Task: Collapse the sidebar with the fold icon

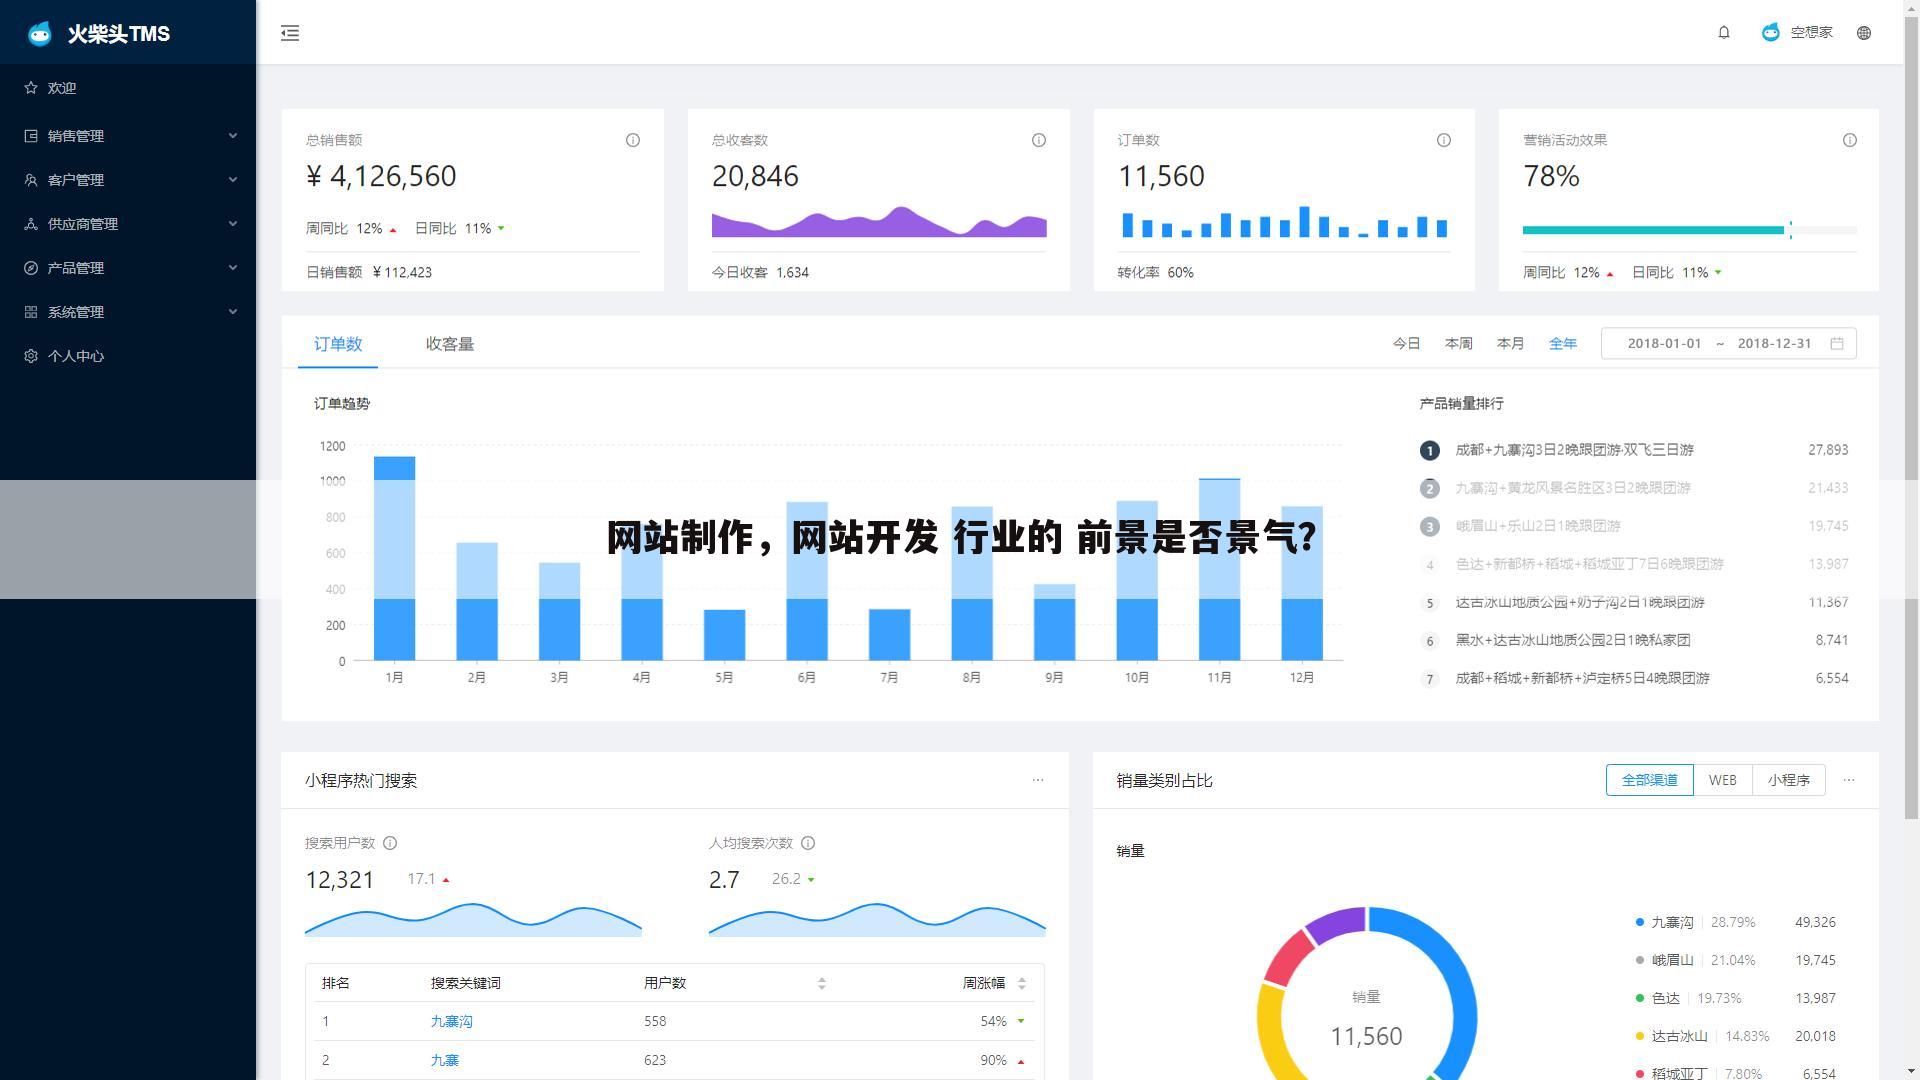Action: 290,33
